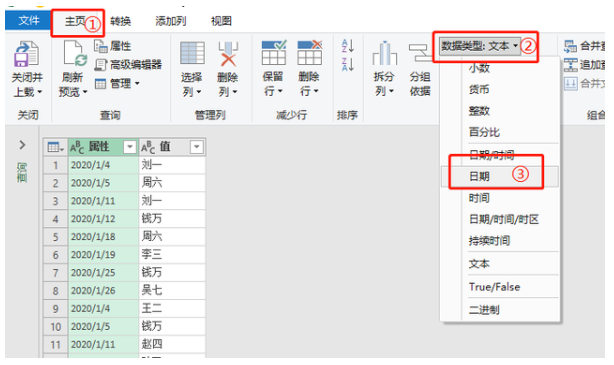
Task: Switch to the 添加列 tab
Action: coord(171,21)
